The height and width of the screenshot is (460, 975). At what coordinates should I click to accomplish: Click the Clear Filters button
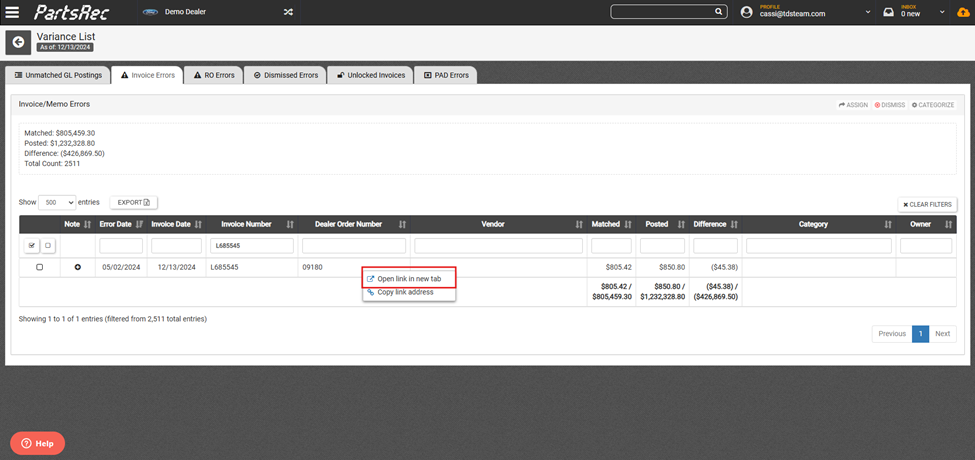pyautogui.click(x=927, y=204)
